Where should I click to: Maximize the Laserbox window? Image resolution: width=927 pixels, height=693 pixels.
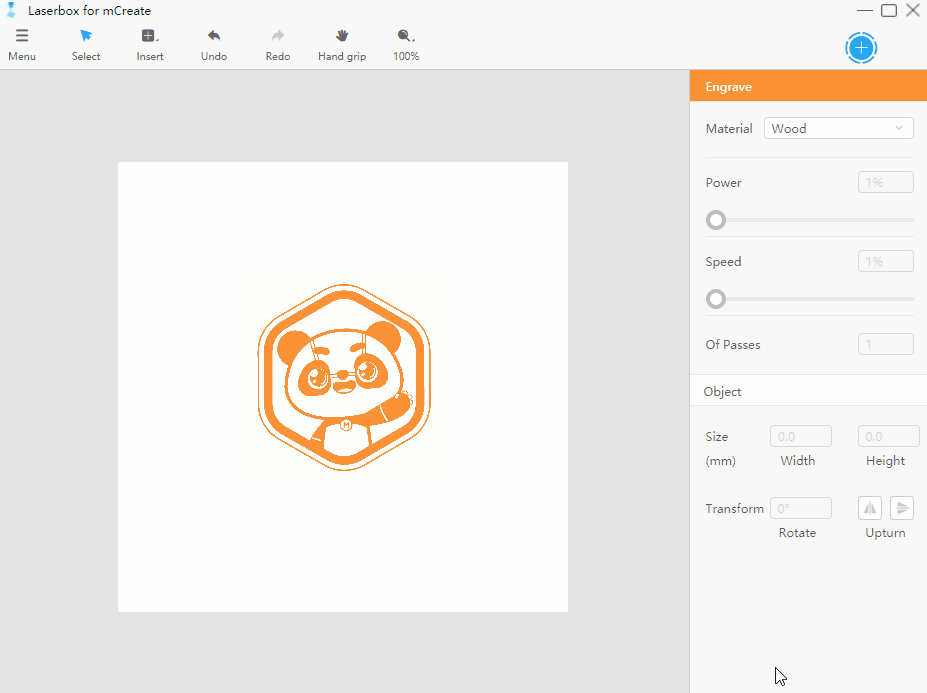pos(889,10)
